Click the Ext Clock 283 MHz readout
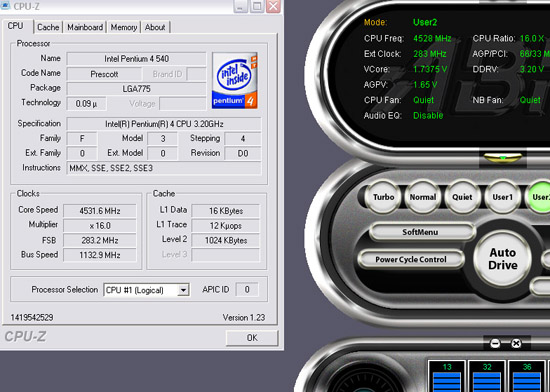 (x=430, y=54)
